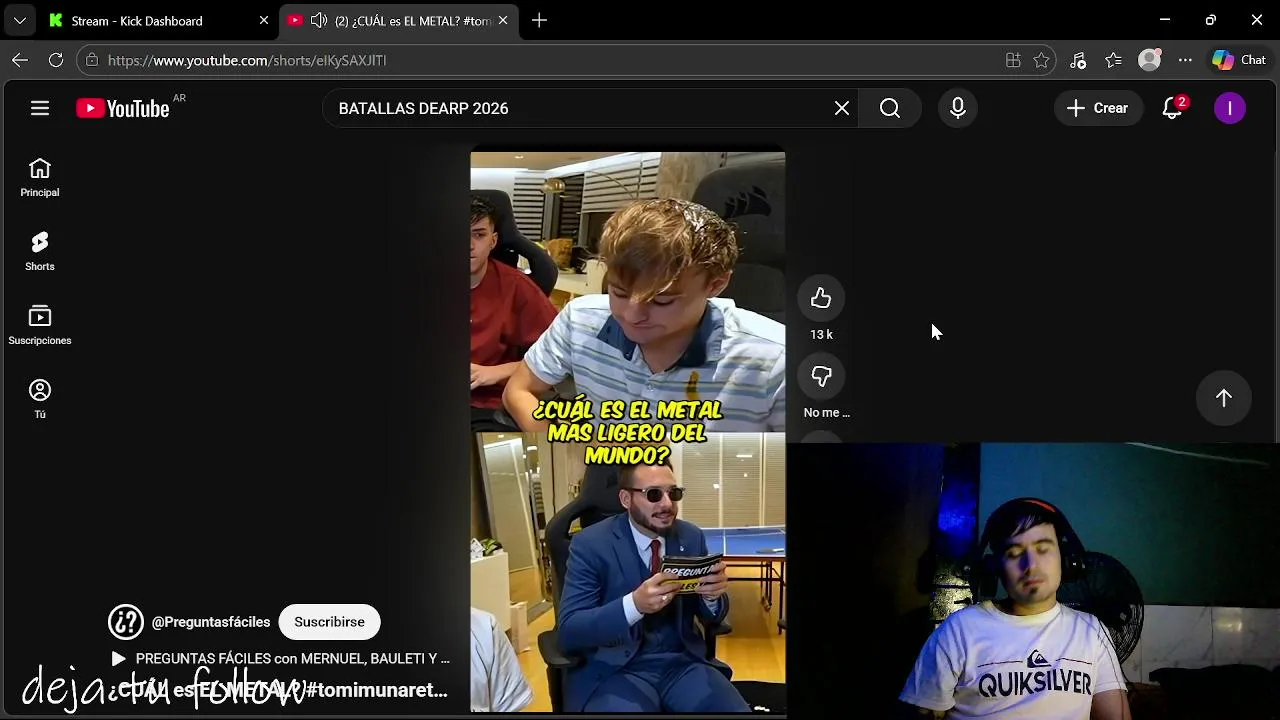This screenshot has height=720, width=1280.
Task: Expand the tab search dropdown arrow
Action: [20, 20]
